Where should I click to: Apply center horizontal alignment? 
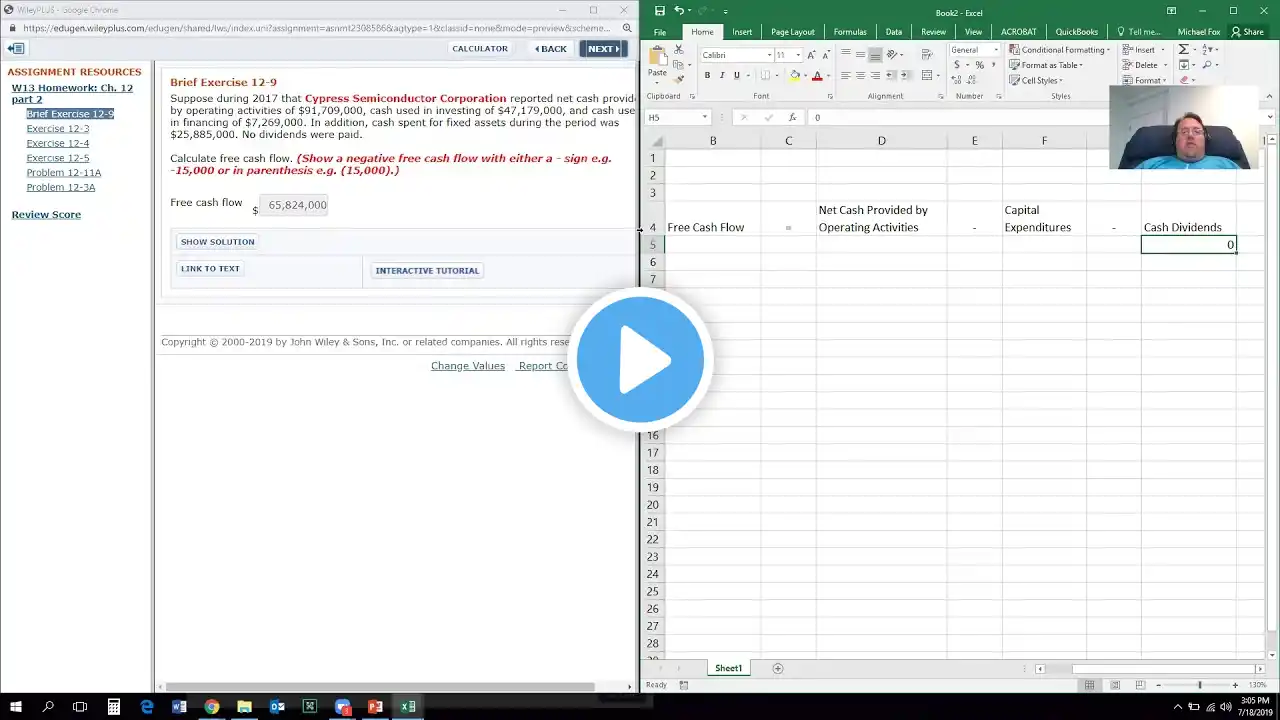pyautogui.click(x=860, y=75)
